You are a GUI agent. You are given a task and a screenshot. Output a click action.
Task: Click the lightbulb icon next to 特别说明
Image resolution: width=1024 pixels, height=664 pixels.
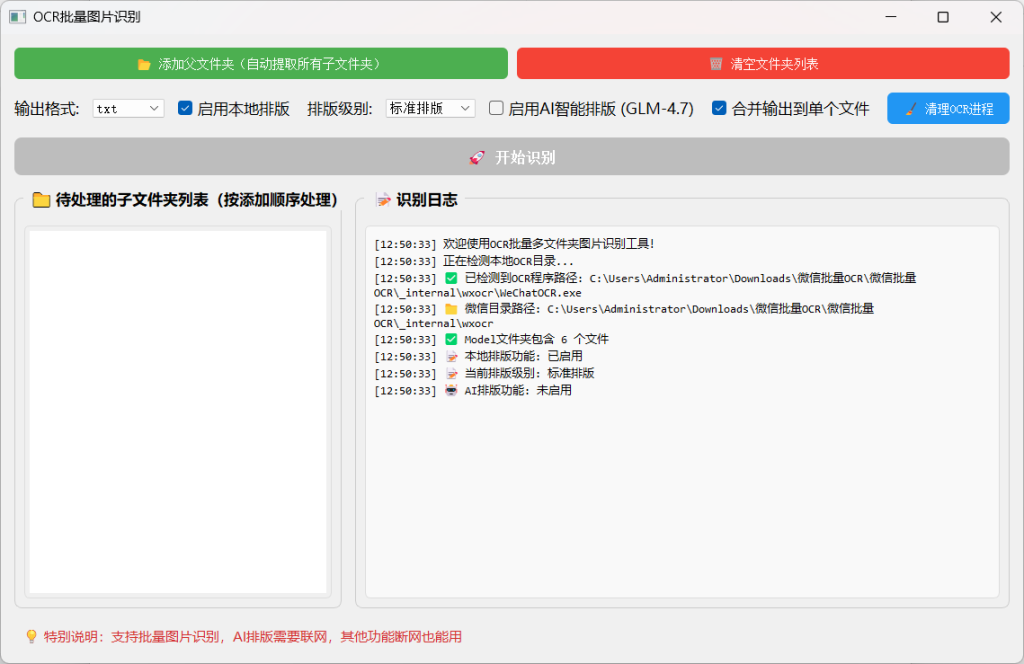tap(31, 637)
